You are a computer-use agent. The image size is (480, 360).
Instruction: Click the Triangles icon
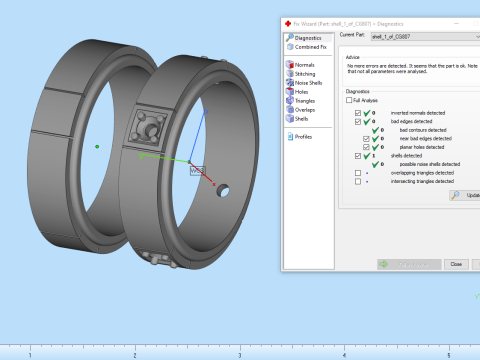(x=290, y=100)
